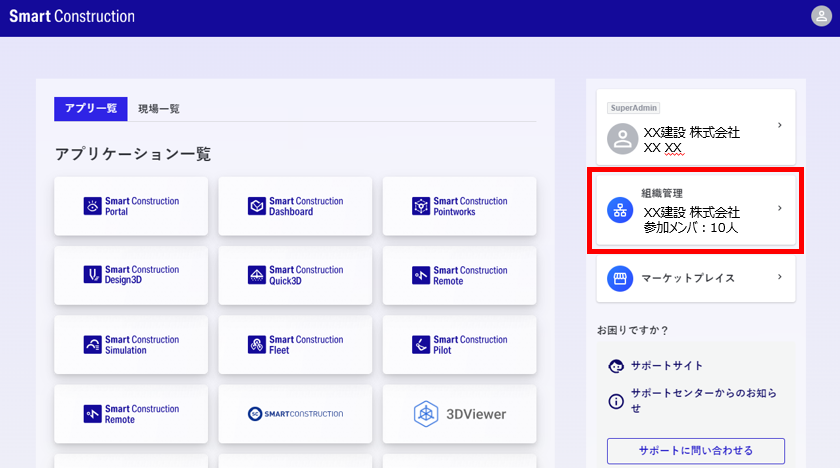Click the Smart Construction Dashboard label text

pyautogui.click(x=306, y=206)
